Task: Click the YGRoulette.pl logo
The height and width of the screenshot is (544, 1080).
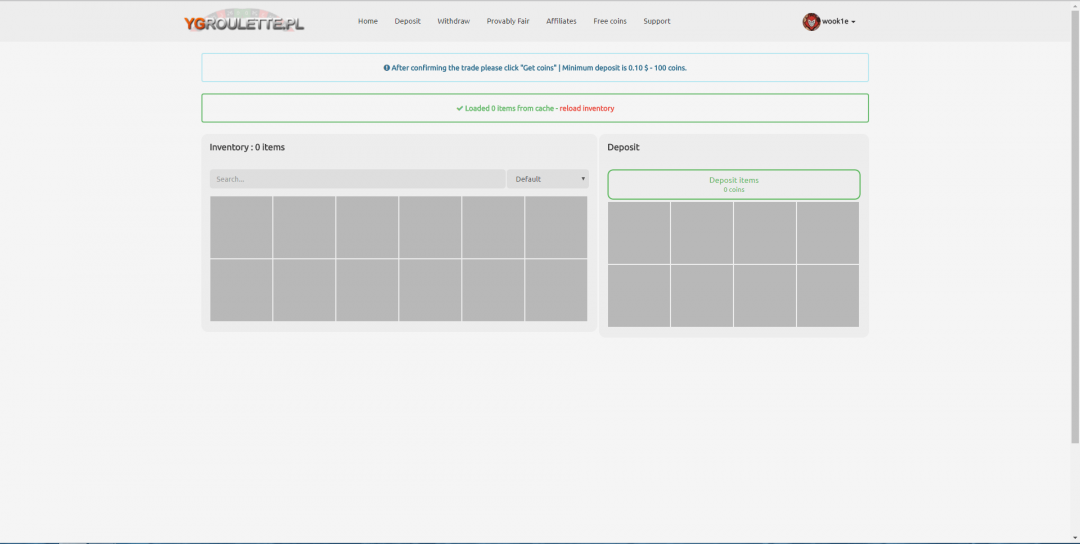Action: [x=244, y=21]
